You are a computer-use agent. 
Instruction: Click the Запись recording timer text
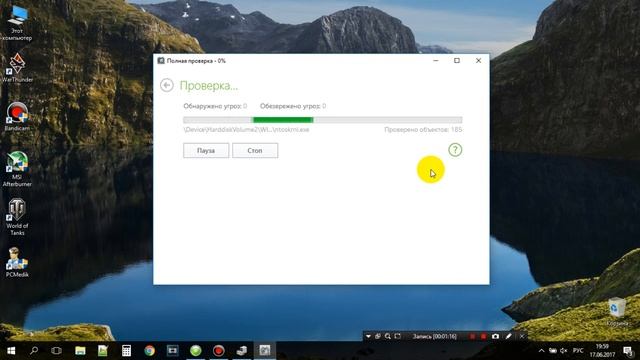click(434, 336)
